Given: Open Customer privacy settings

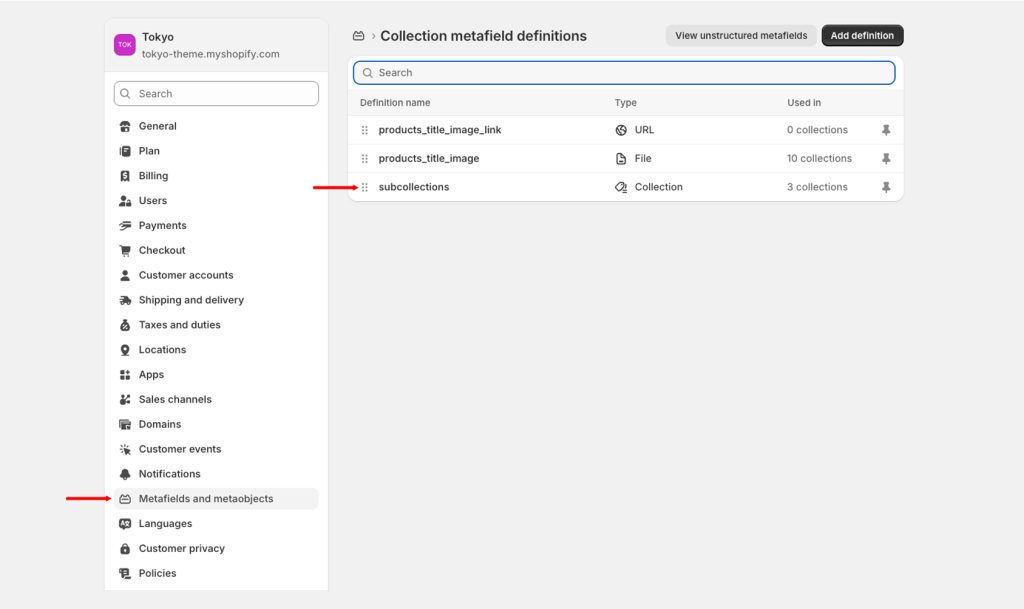Looking at the screenshot, I should point(216,548).
